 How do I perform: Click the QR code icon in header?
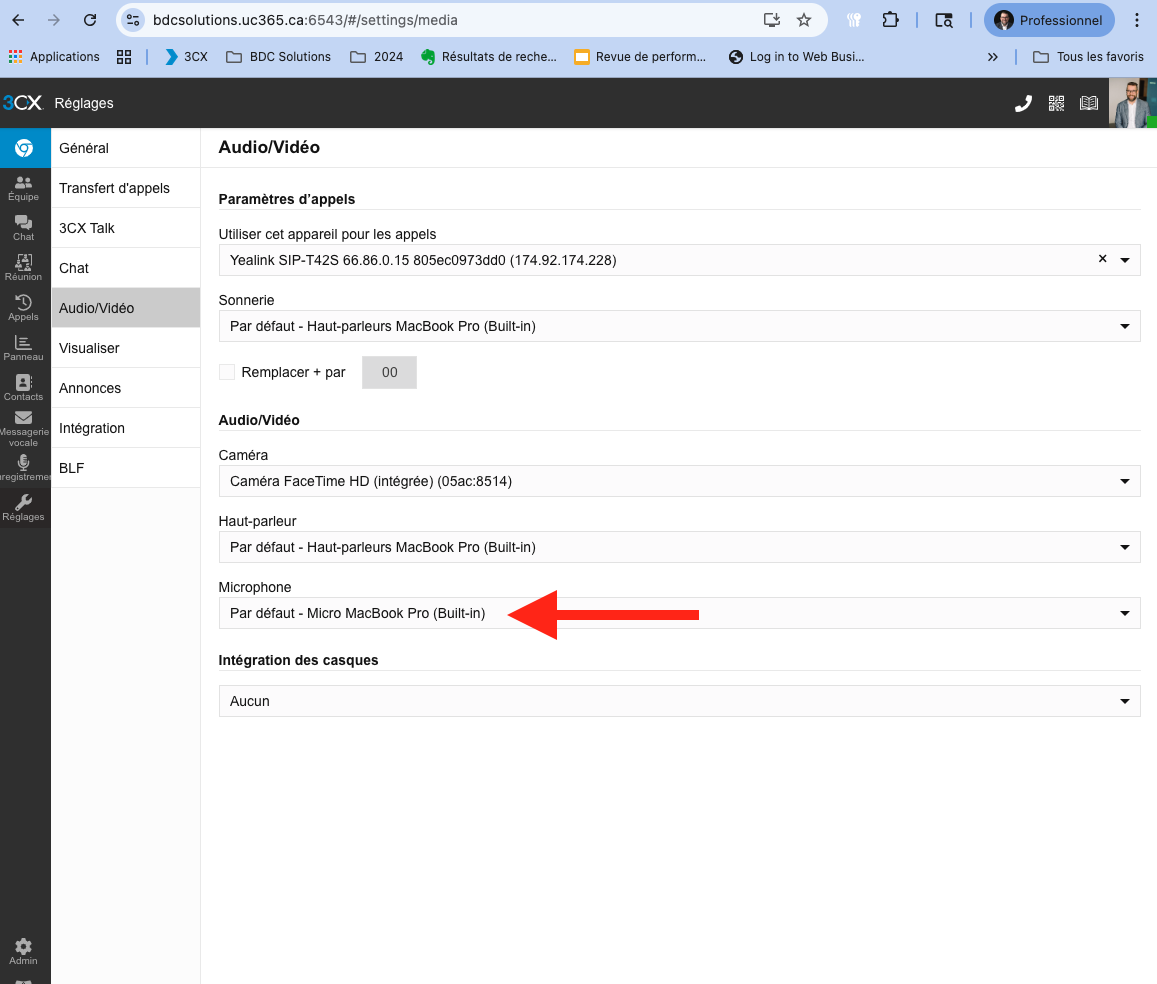tap(1057, 103)
